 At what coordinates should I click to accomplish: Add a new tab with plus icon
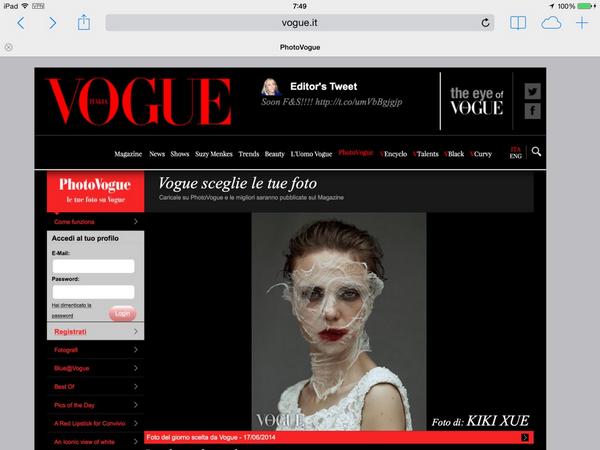(582, 23)
